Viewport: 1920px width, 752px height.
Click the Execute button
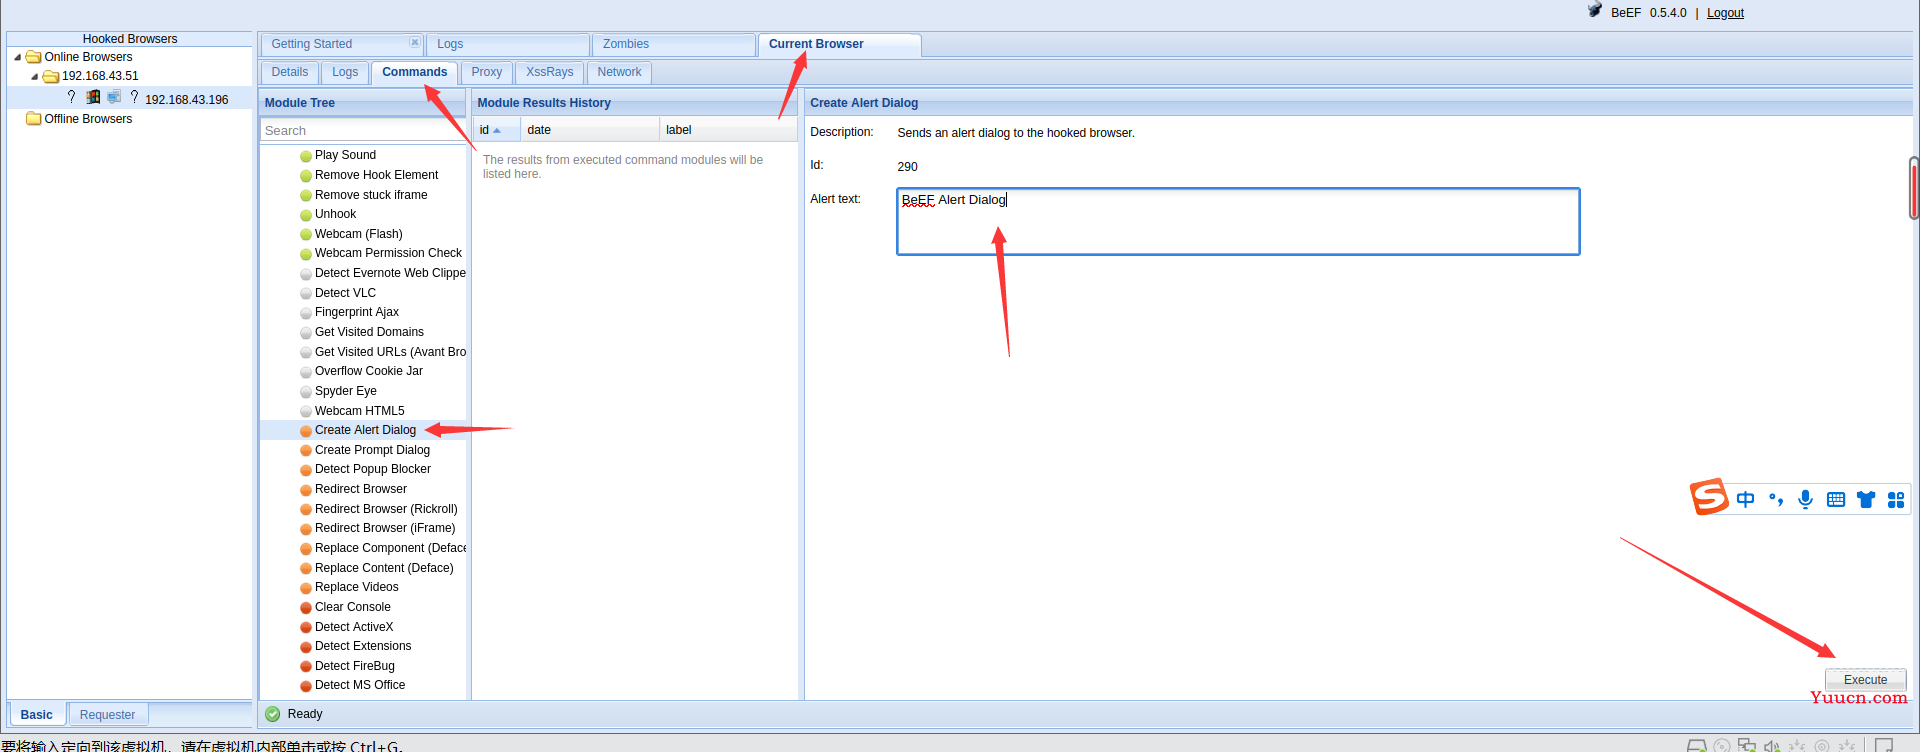tap(1866, 680)
